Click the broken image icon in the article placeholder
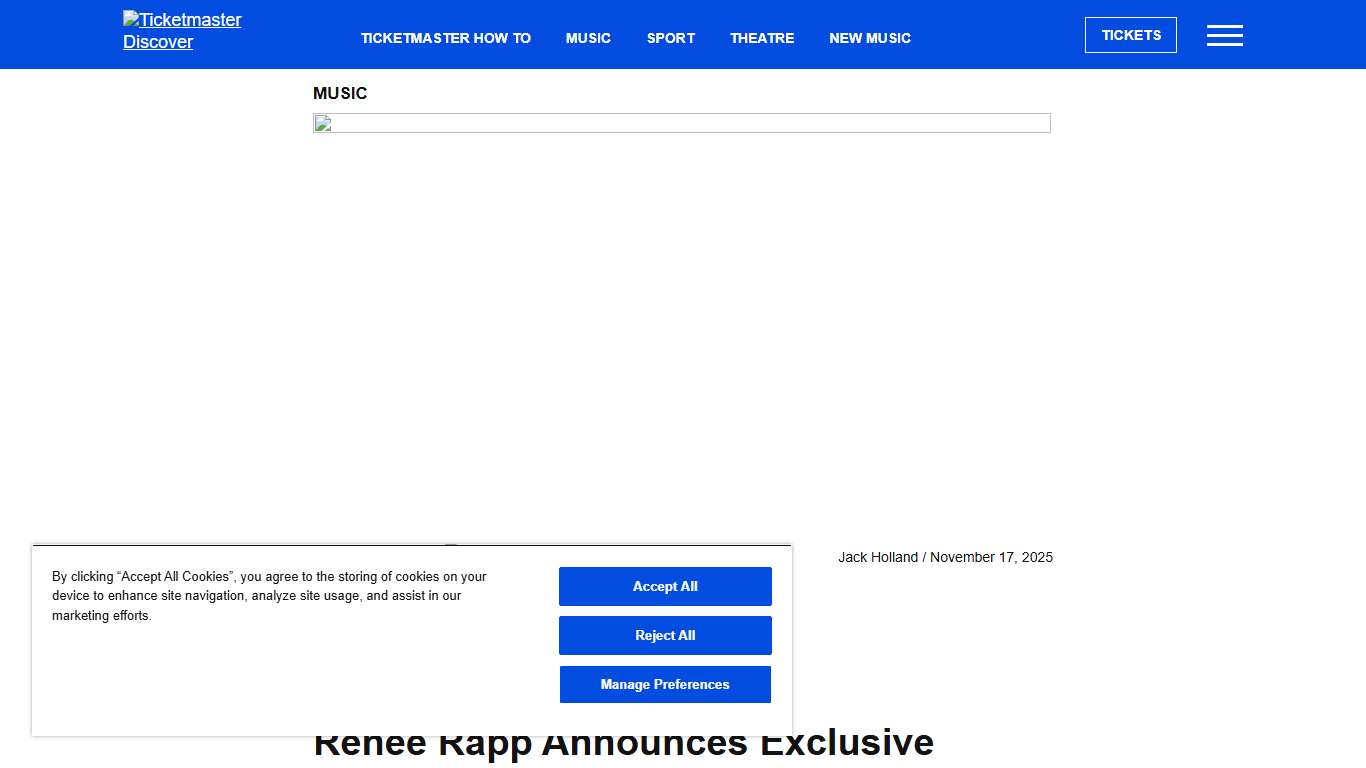 321,122
